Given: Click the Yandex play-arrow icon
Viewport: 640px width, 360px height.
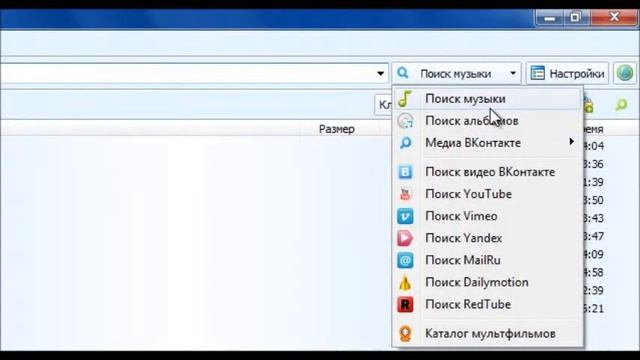Looking at the screenshot, I should tap(405, 238).
